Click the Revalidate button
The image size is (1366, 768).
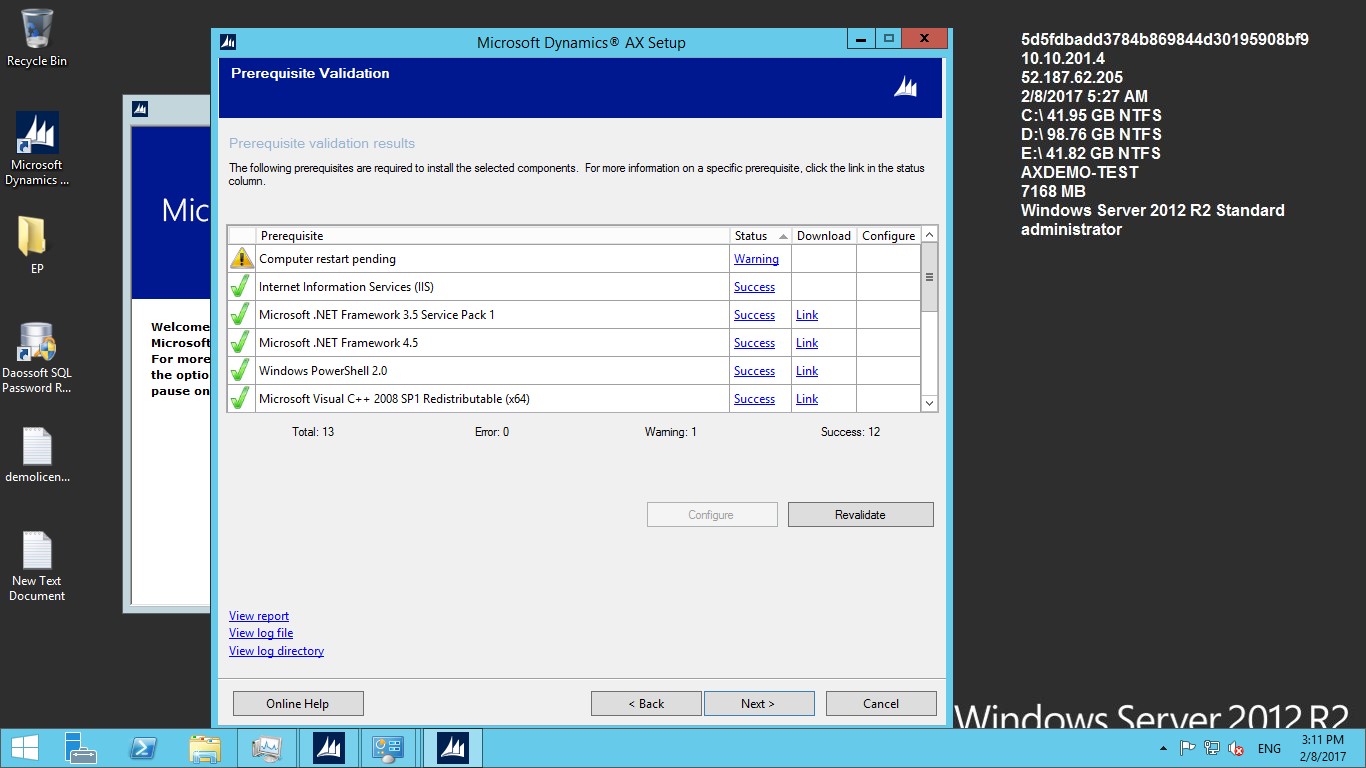tap(860, 515)
